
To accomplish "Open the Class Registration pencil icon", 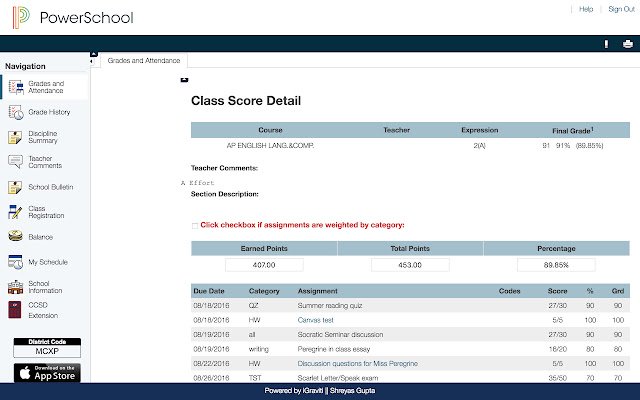I will (15, 212).
